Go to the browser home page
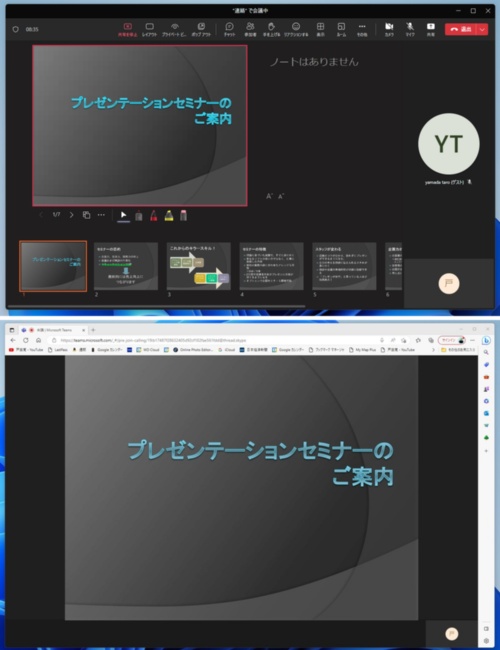The height and width of the screenshot is (650, 500). tap(39, 340)
